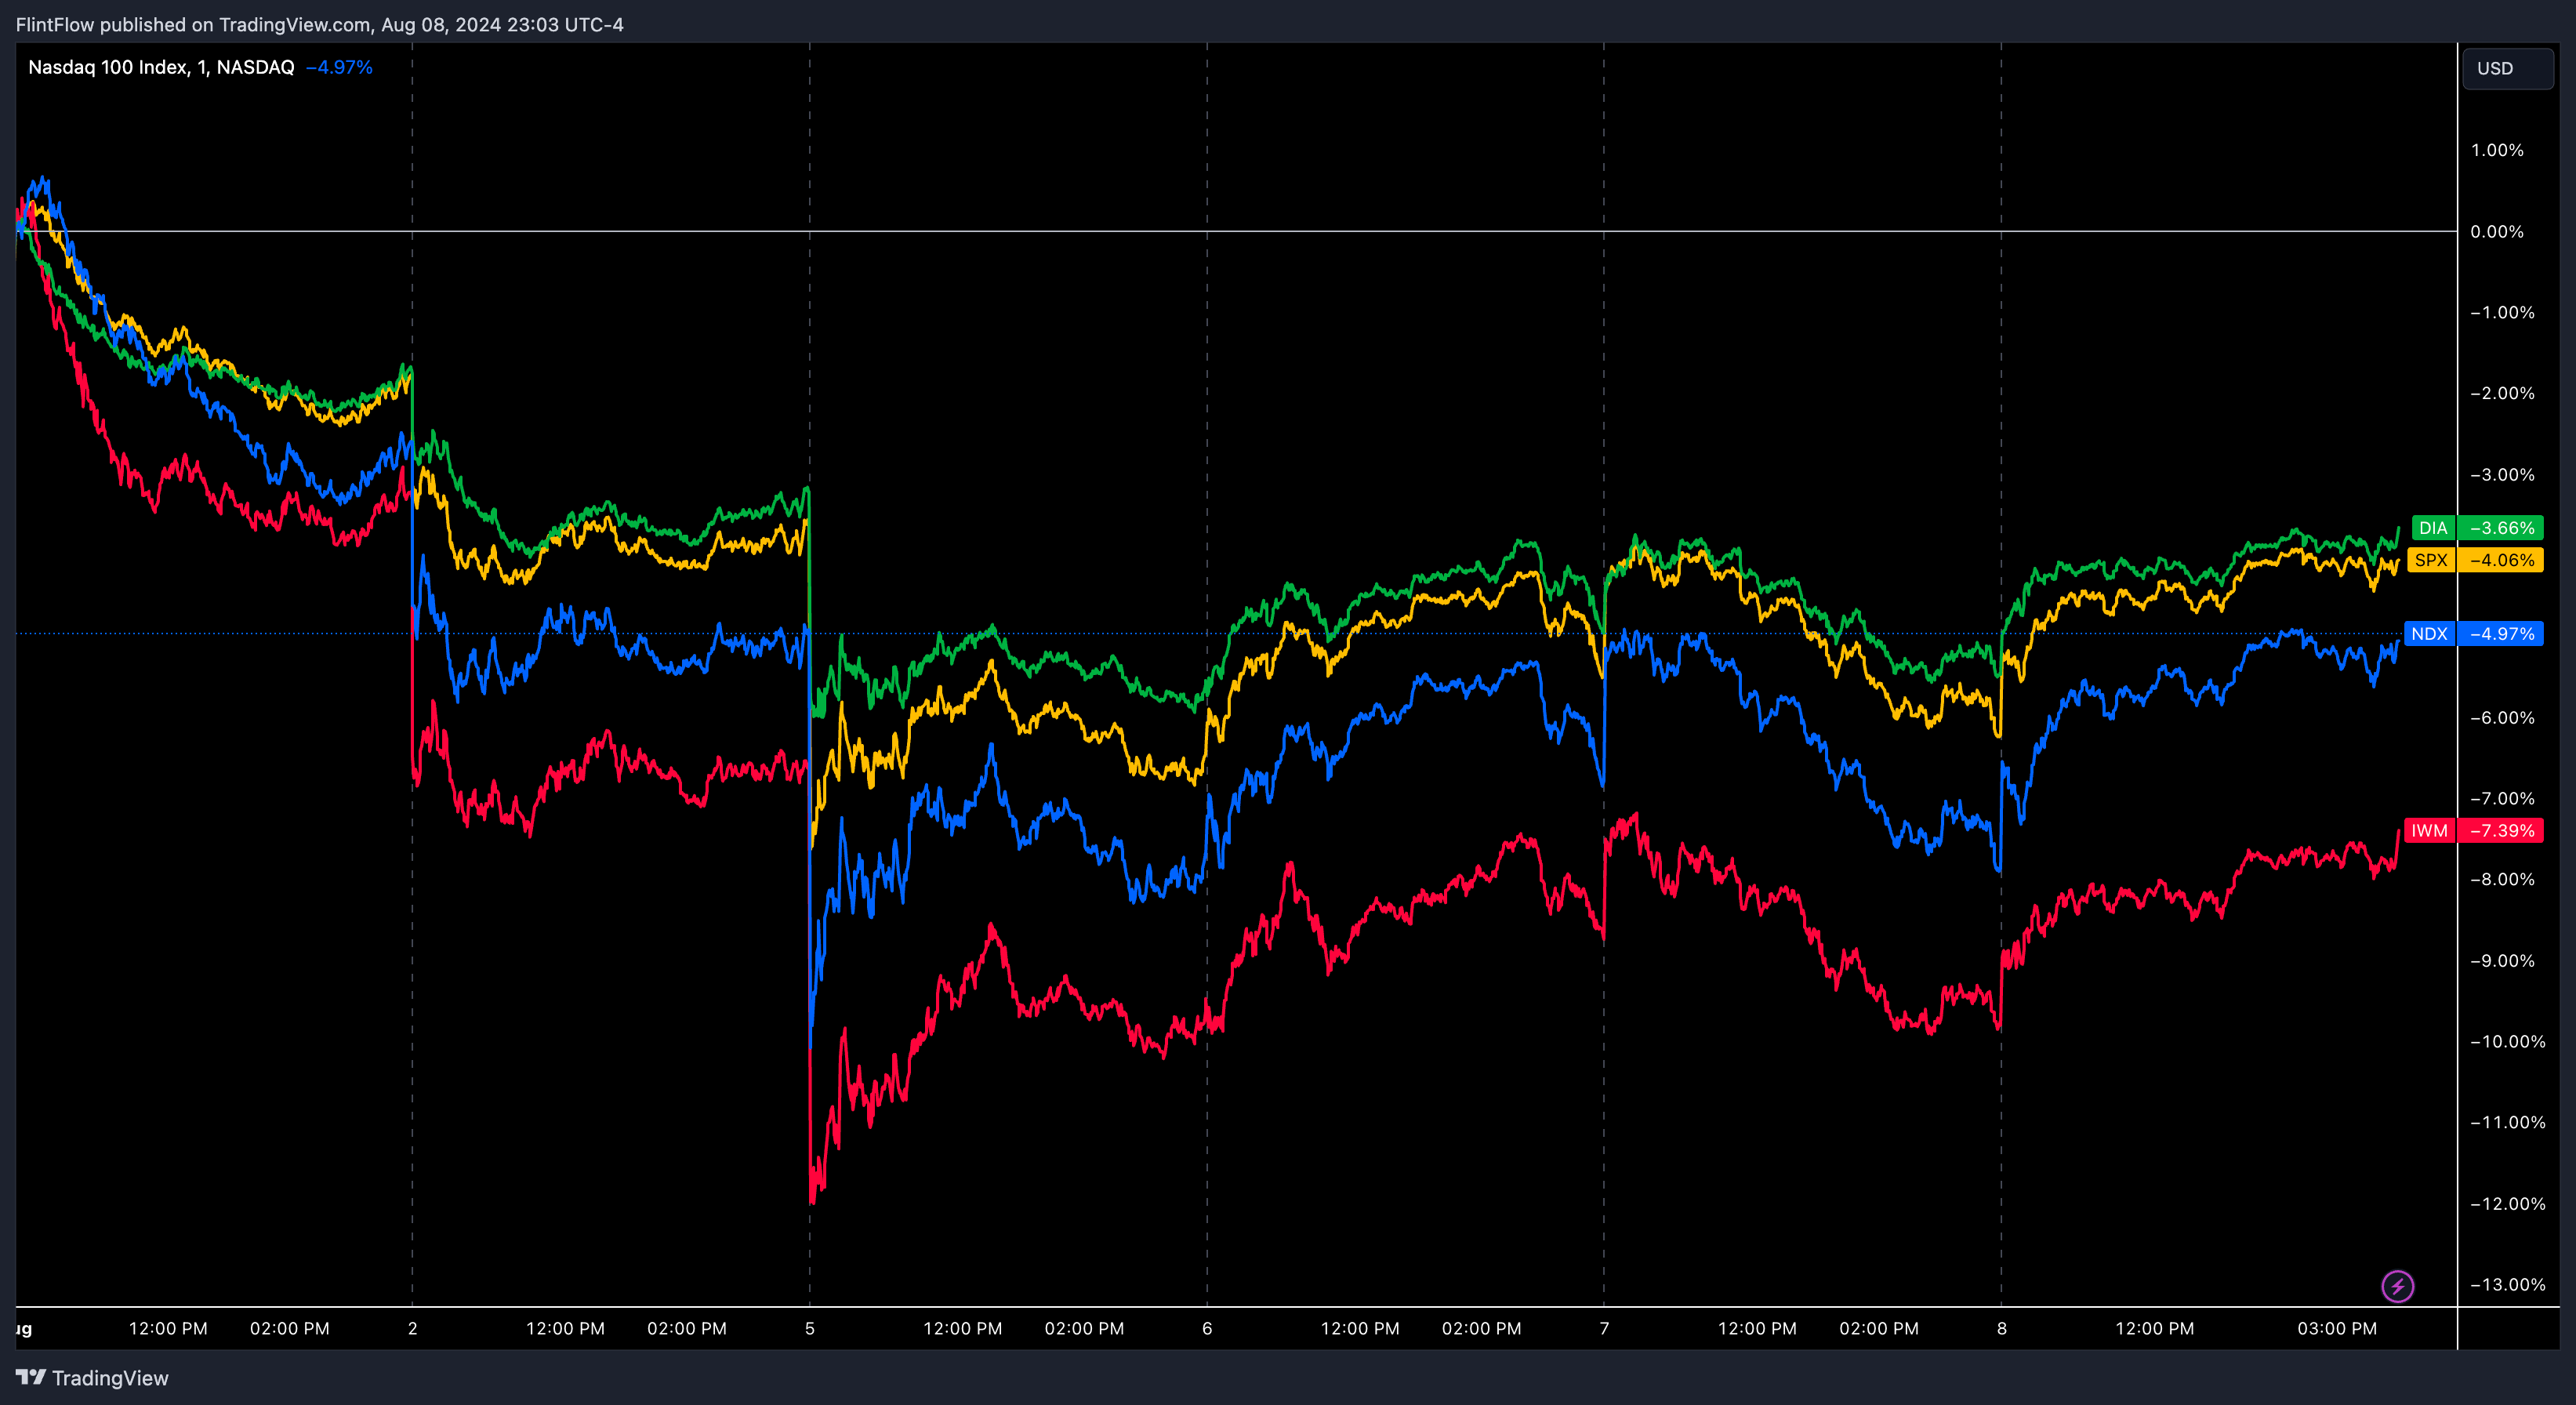The image size is (2576, 1405).
Task: Click the DIA −3.66% value tag
Action: point(2501,528)
